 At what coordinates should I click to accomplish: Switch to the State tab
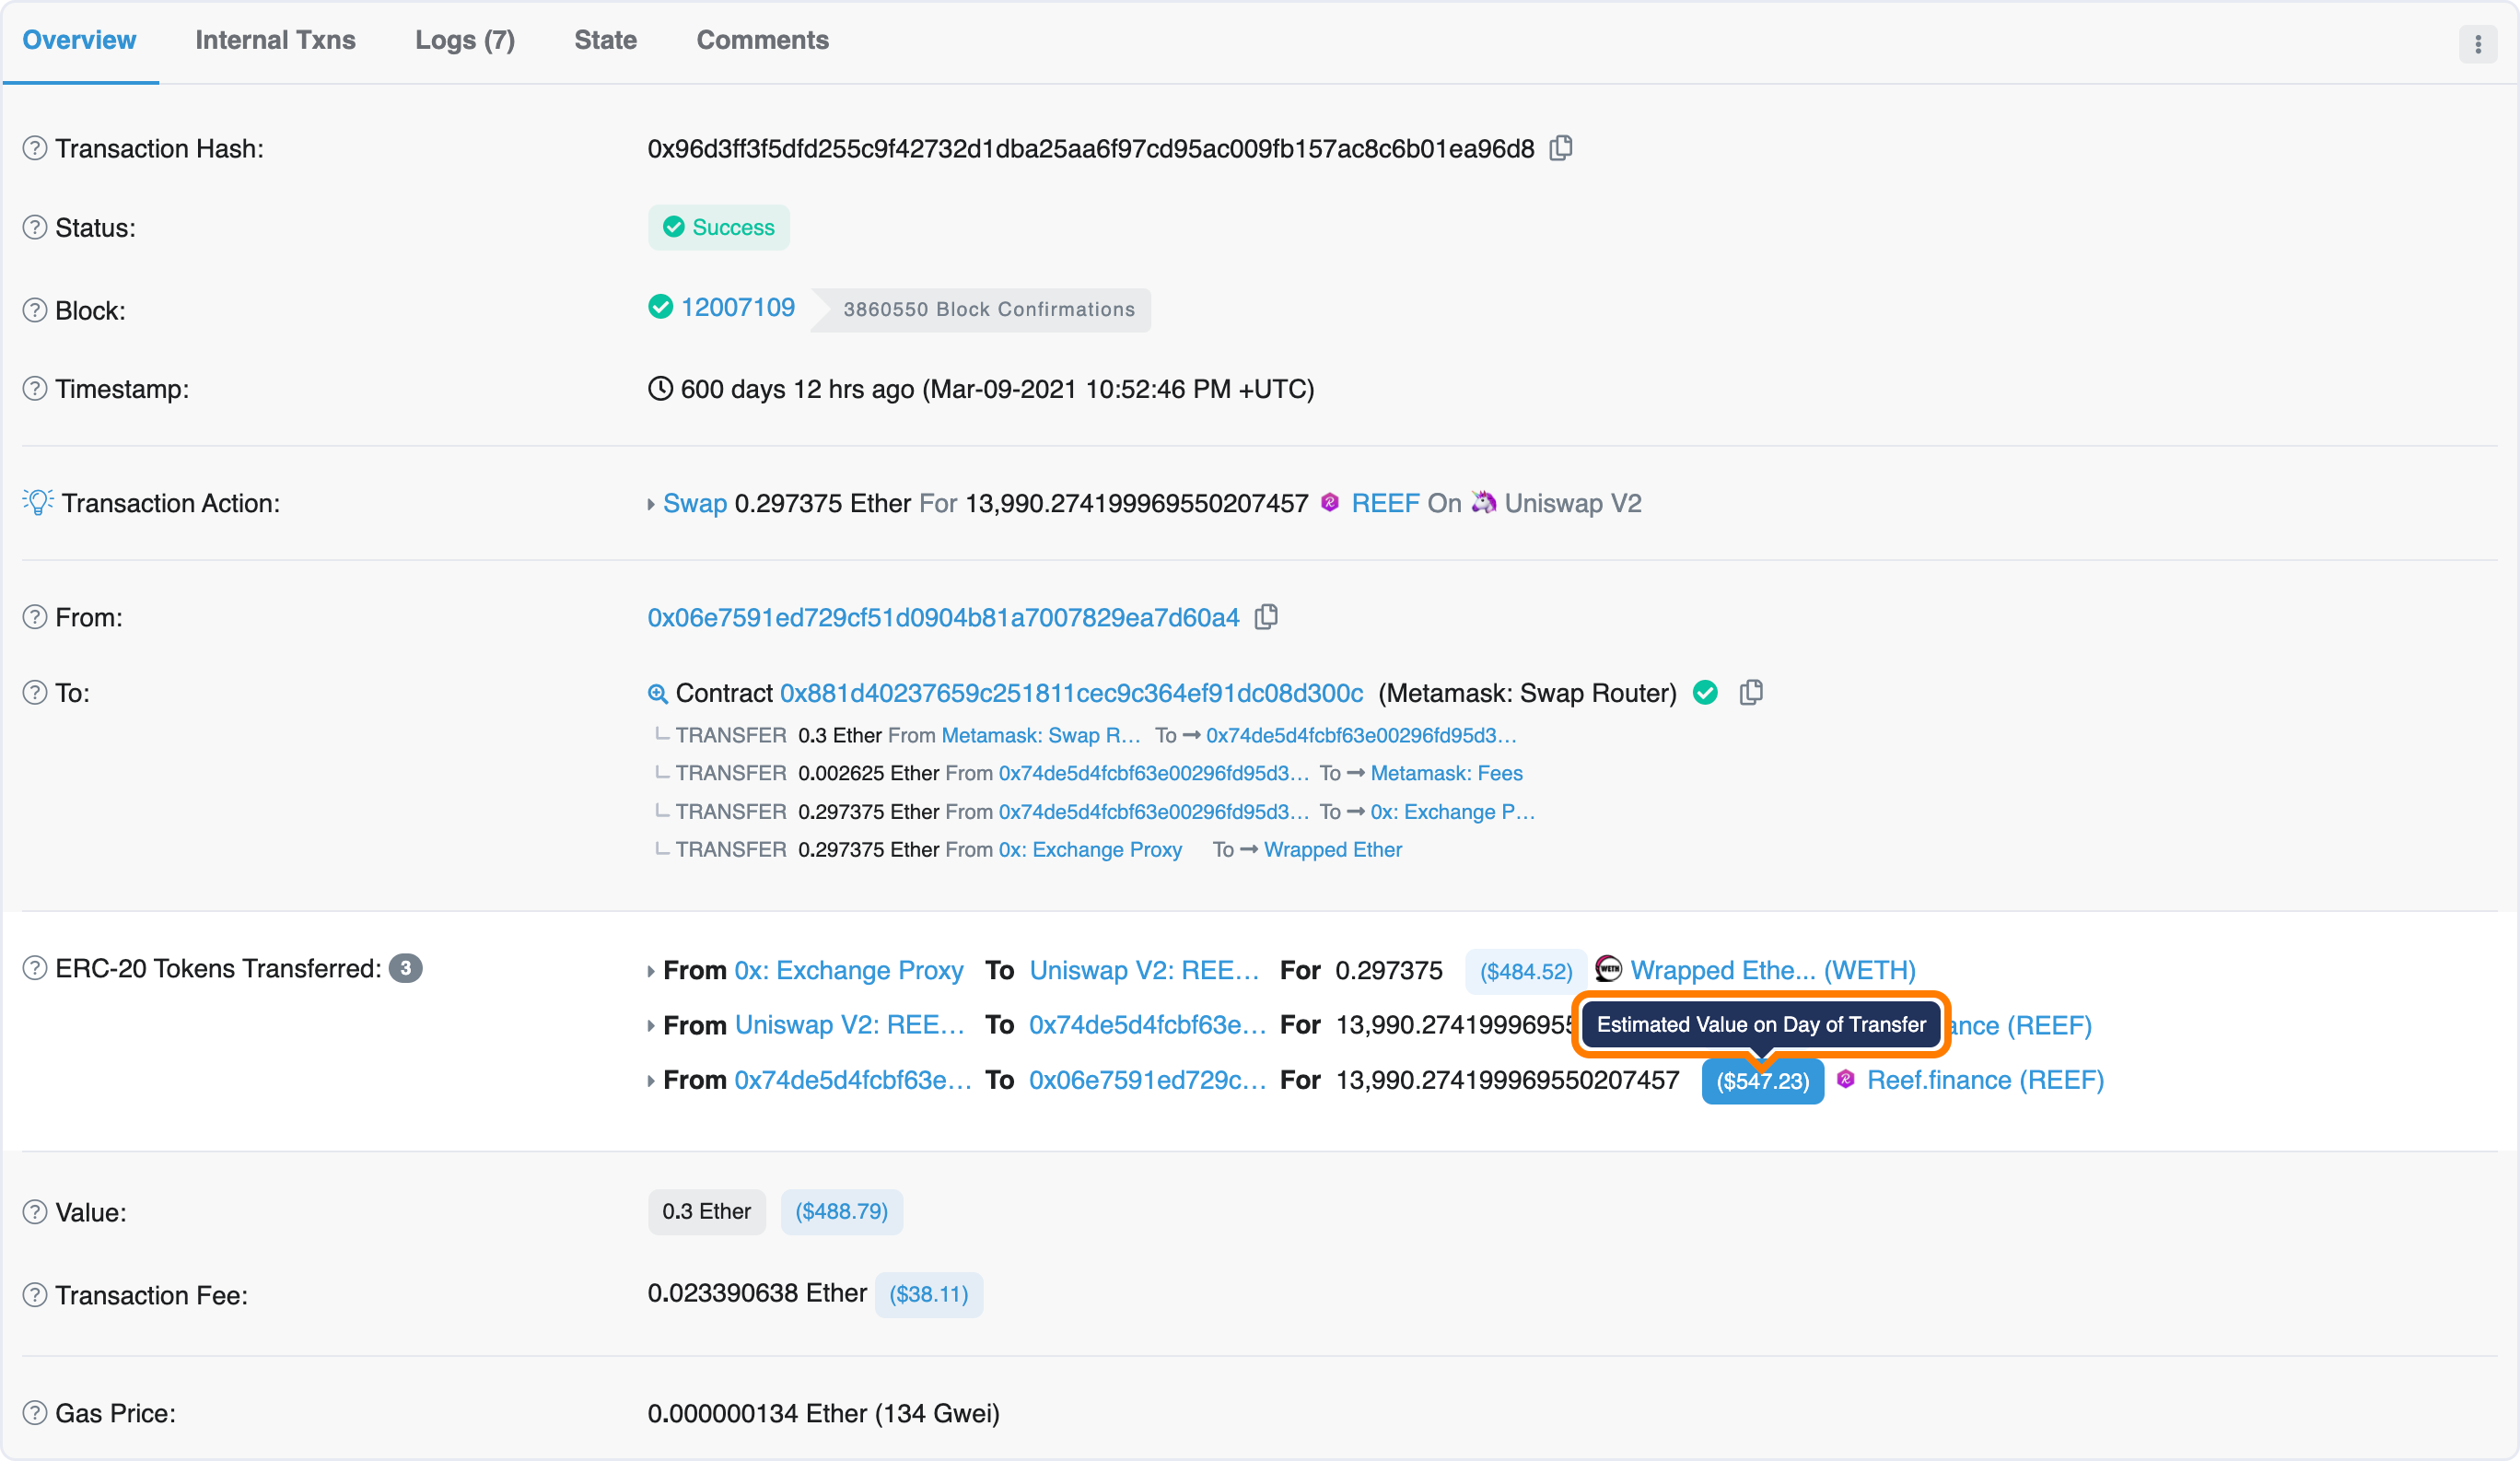click(x=605, y=40)
